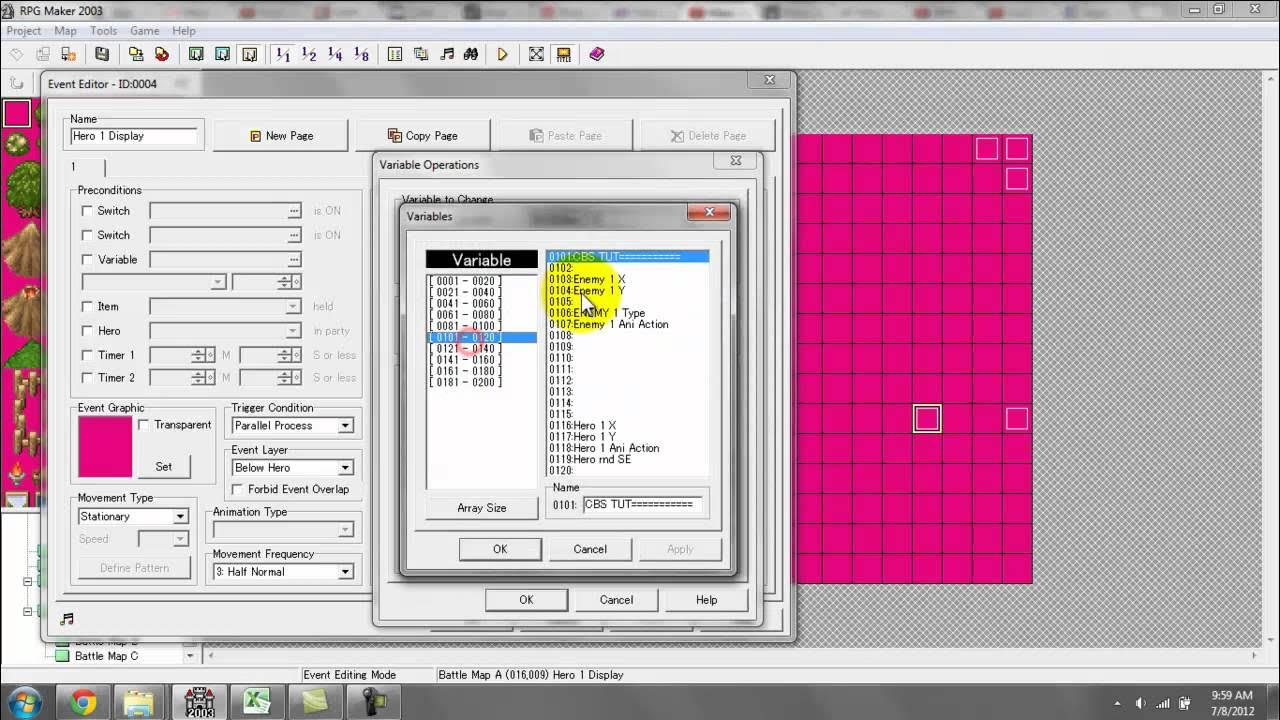The width and height of the screenshot is (1280, 720).
Task: Open the Database toolbar icon
Action: tap(395, 54)
